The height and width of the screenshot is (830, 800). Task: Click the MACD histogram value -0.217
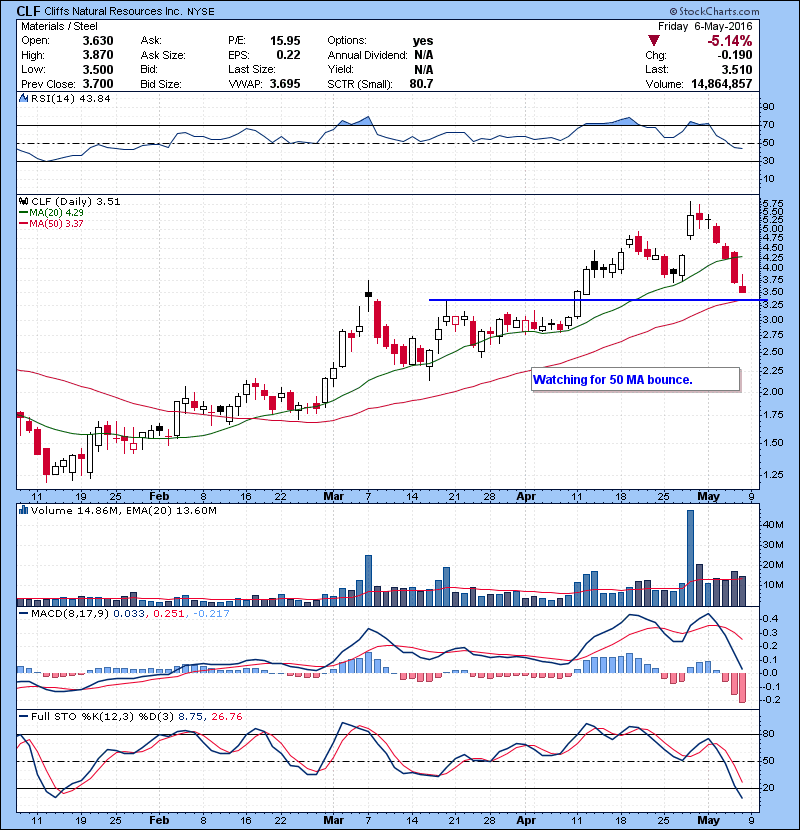tap(211, 614)
